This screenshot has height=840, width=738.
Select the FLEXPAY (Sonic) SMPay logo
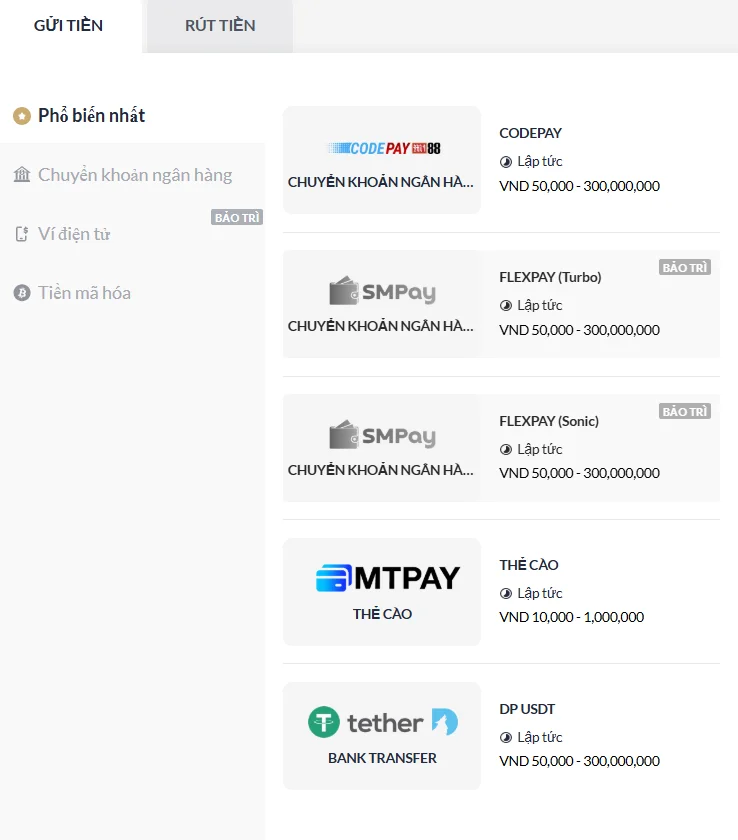tap(382, 436)
